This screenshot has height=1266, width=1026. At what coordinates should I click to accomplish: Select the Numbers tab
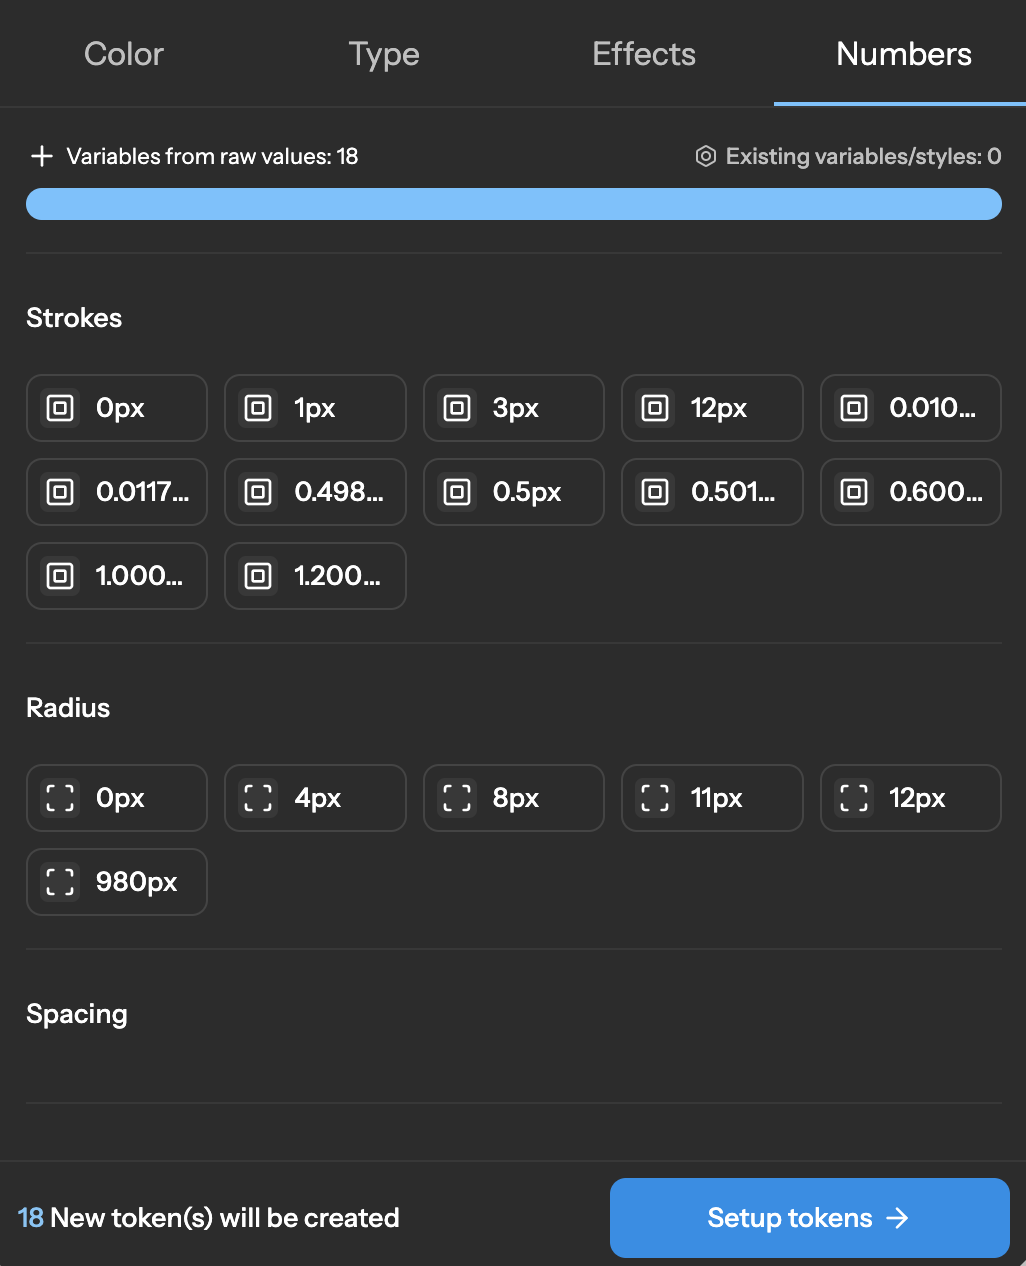[903, 54]
